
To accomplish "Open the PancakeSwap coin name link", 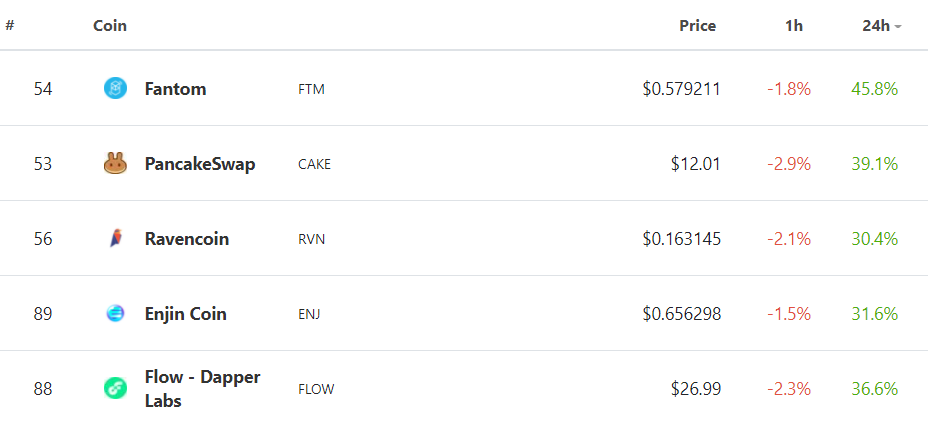I will pyautogui.click(x=199, y=164).
